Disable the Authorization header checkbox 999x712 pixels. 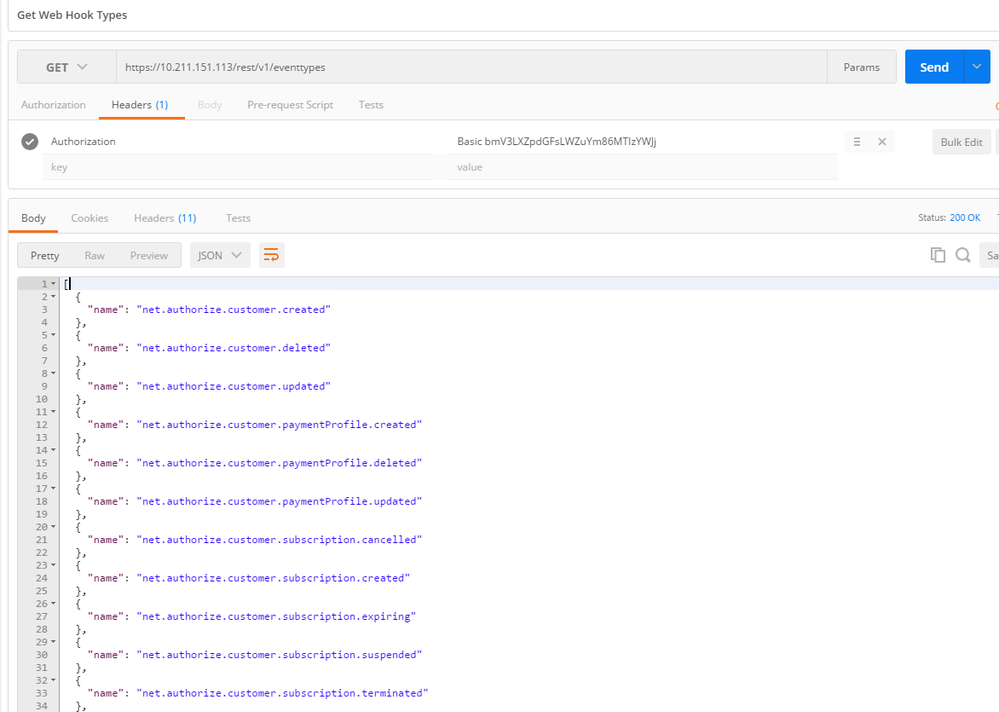(29, 141)
